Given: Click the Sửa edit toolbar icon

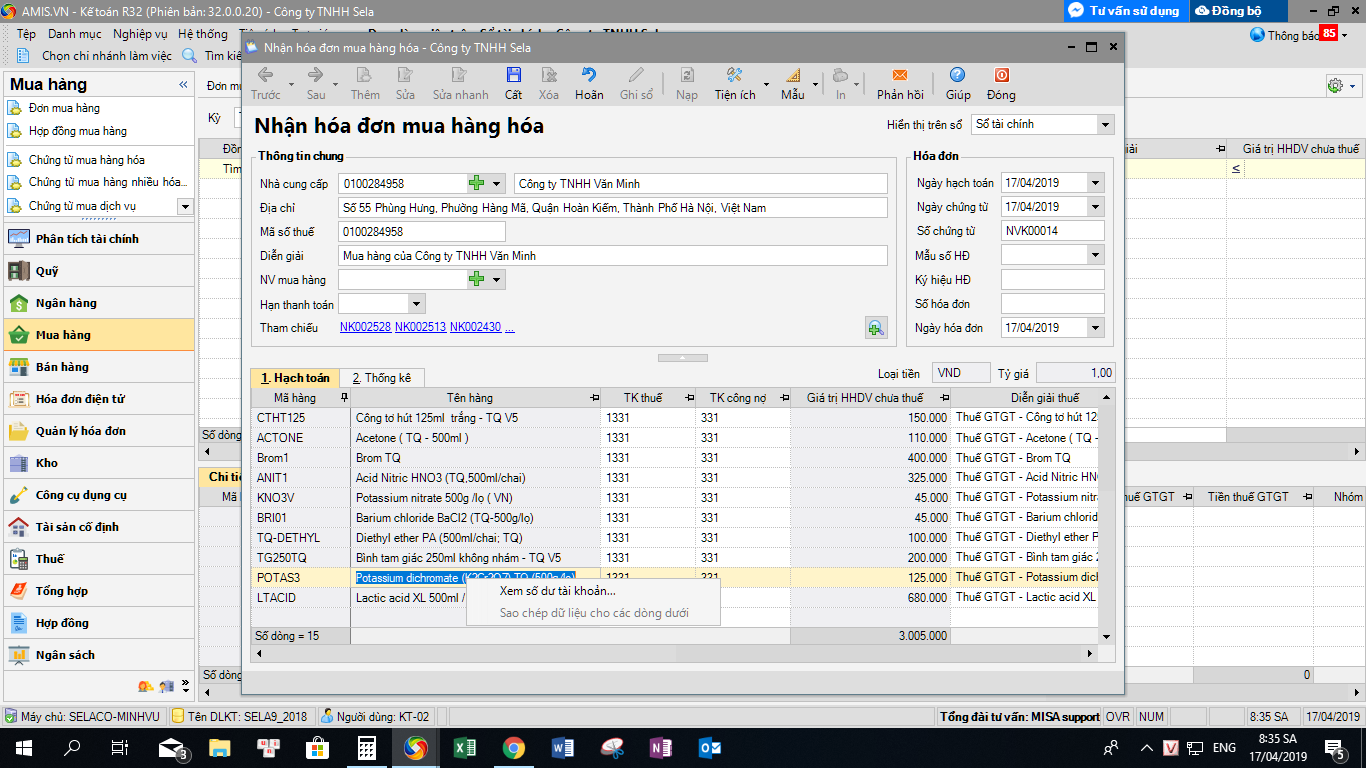Looking at the screenshot, I should click(405, 75).
